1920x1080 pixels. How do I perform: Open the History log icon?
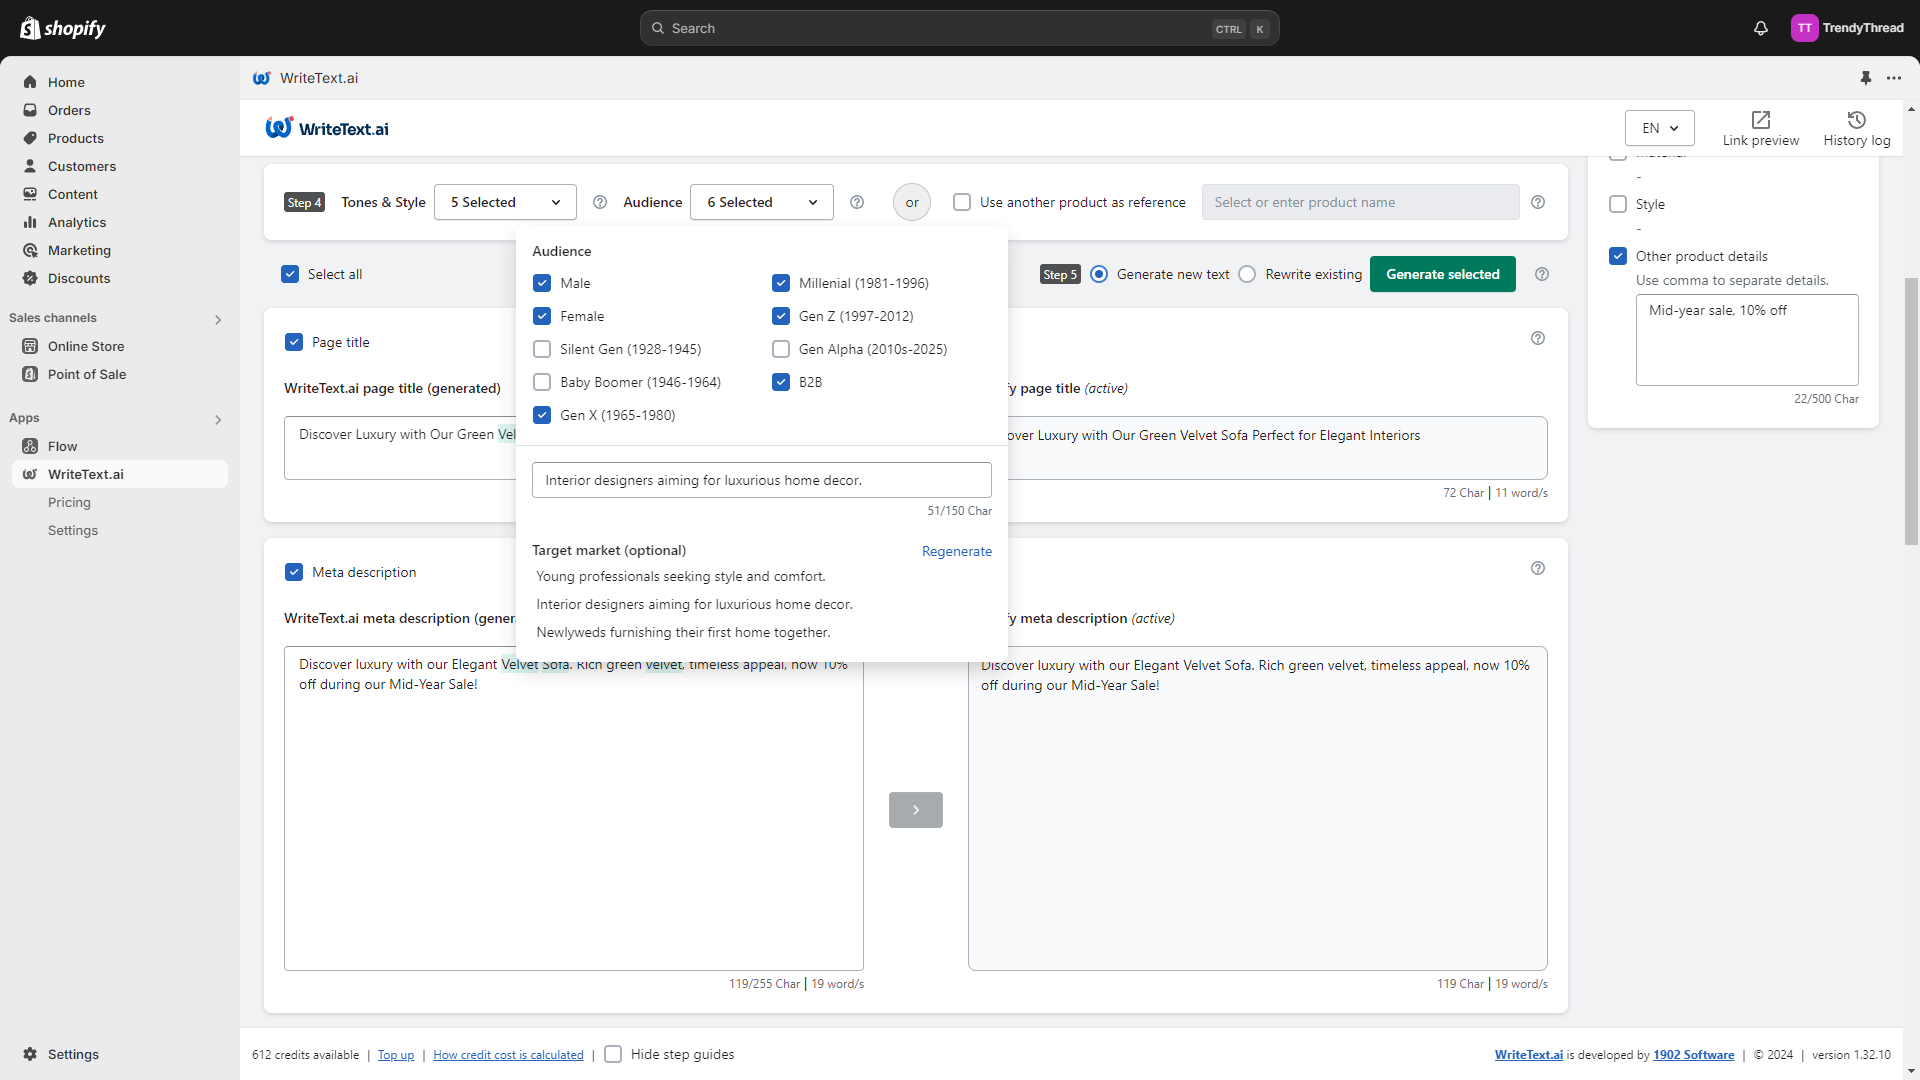coord(1856,120)
